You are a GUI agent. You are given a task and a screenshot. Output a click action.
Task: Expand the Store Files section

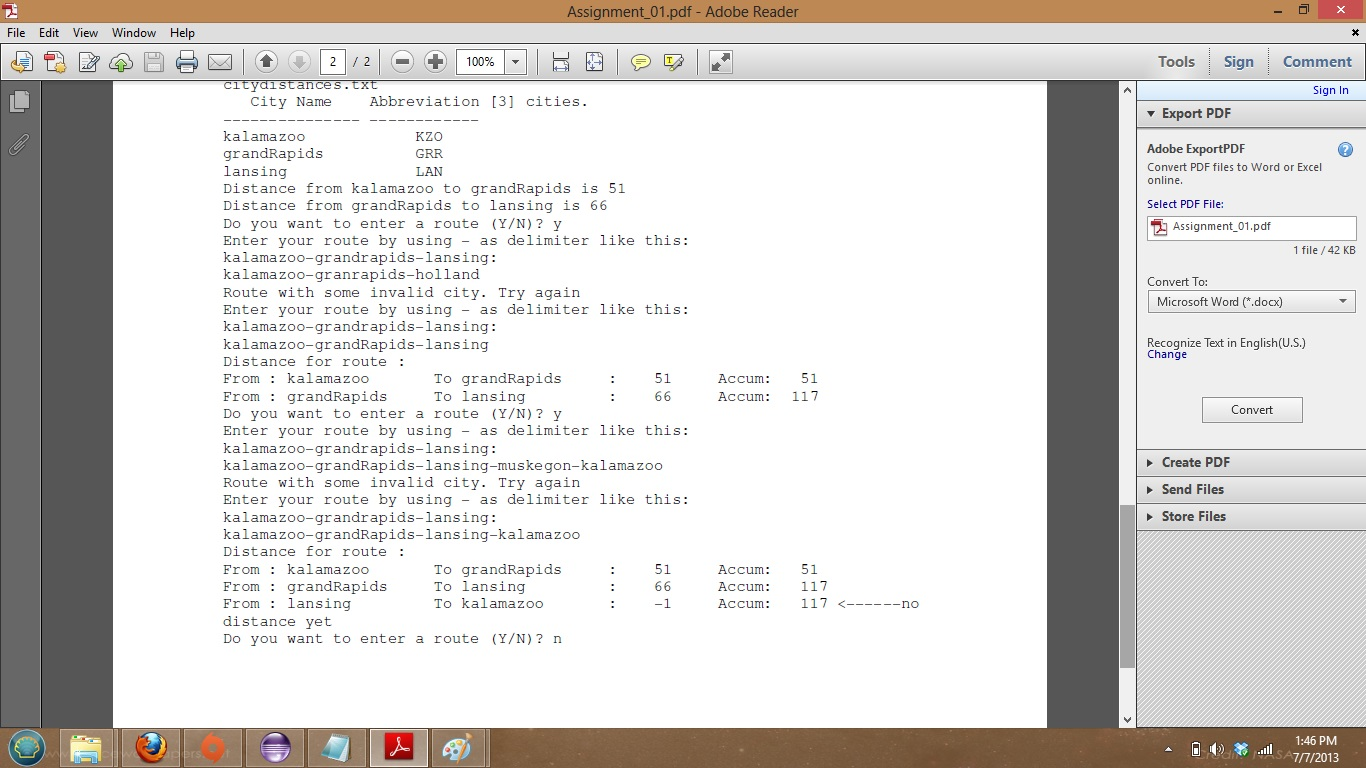click(1251, 517)
